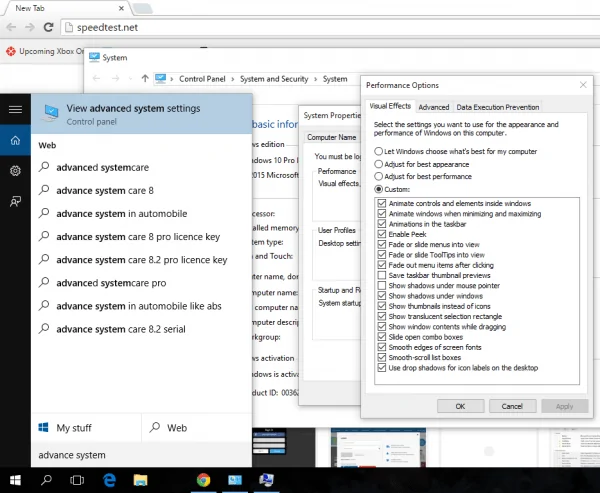
Task: Reload the page in Chrome
Action: click(x=48, y=27)
